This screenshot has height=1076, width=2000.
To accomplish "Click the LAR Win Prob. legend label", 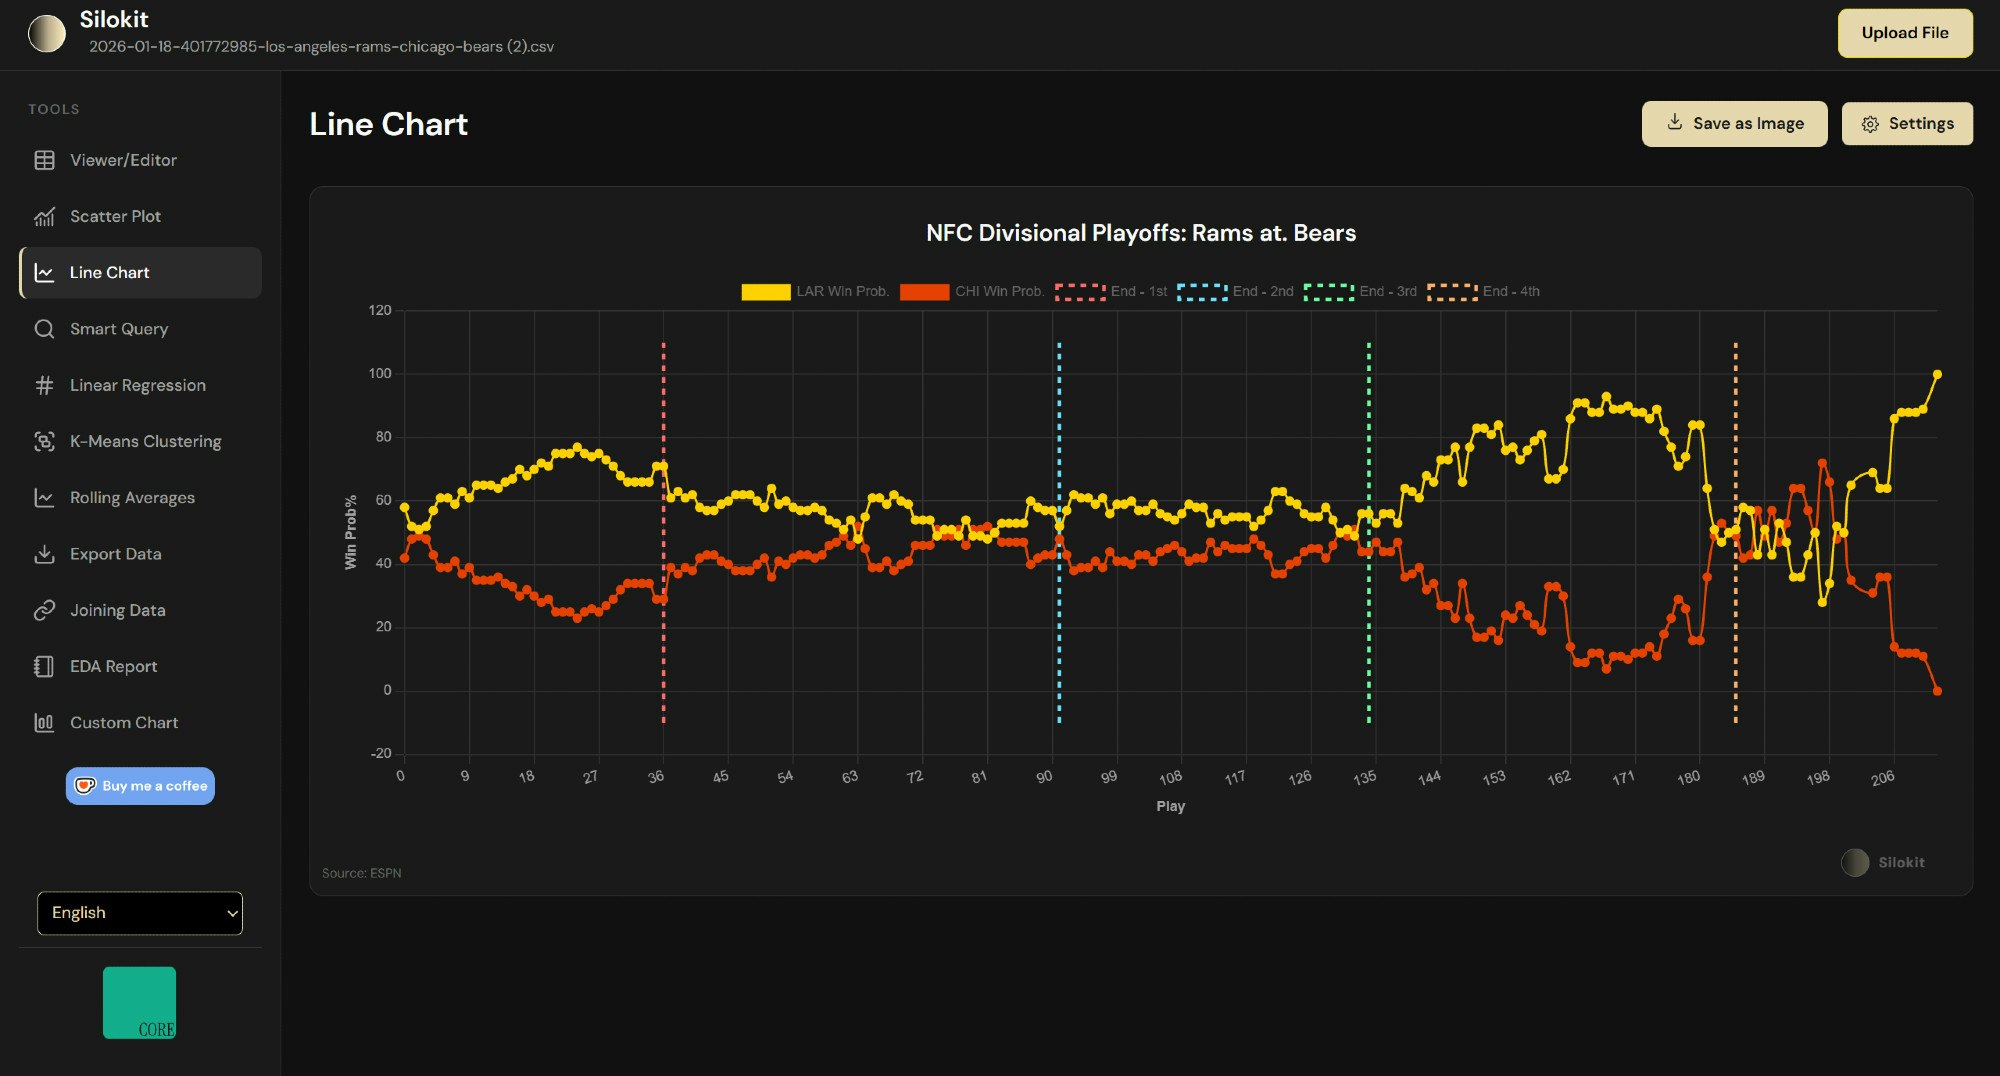I will pos(842,291).
